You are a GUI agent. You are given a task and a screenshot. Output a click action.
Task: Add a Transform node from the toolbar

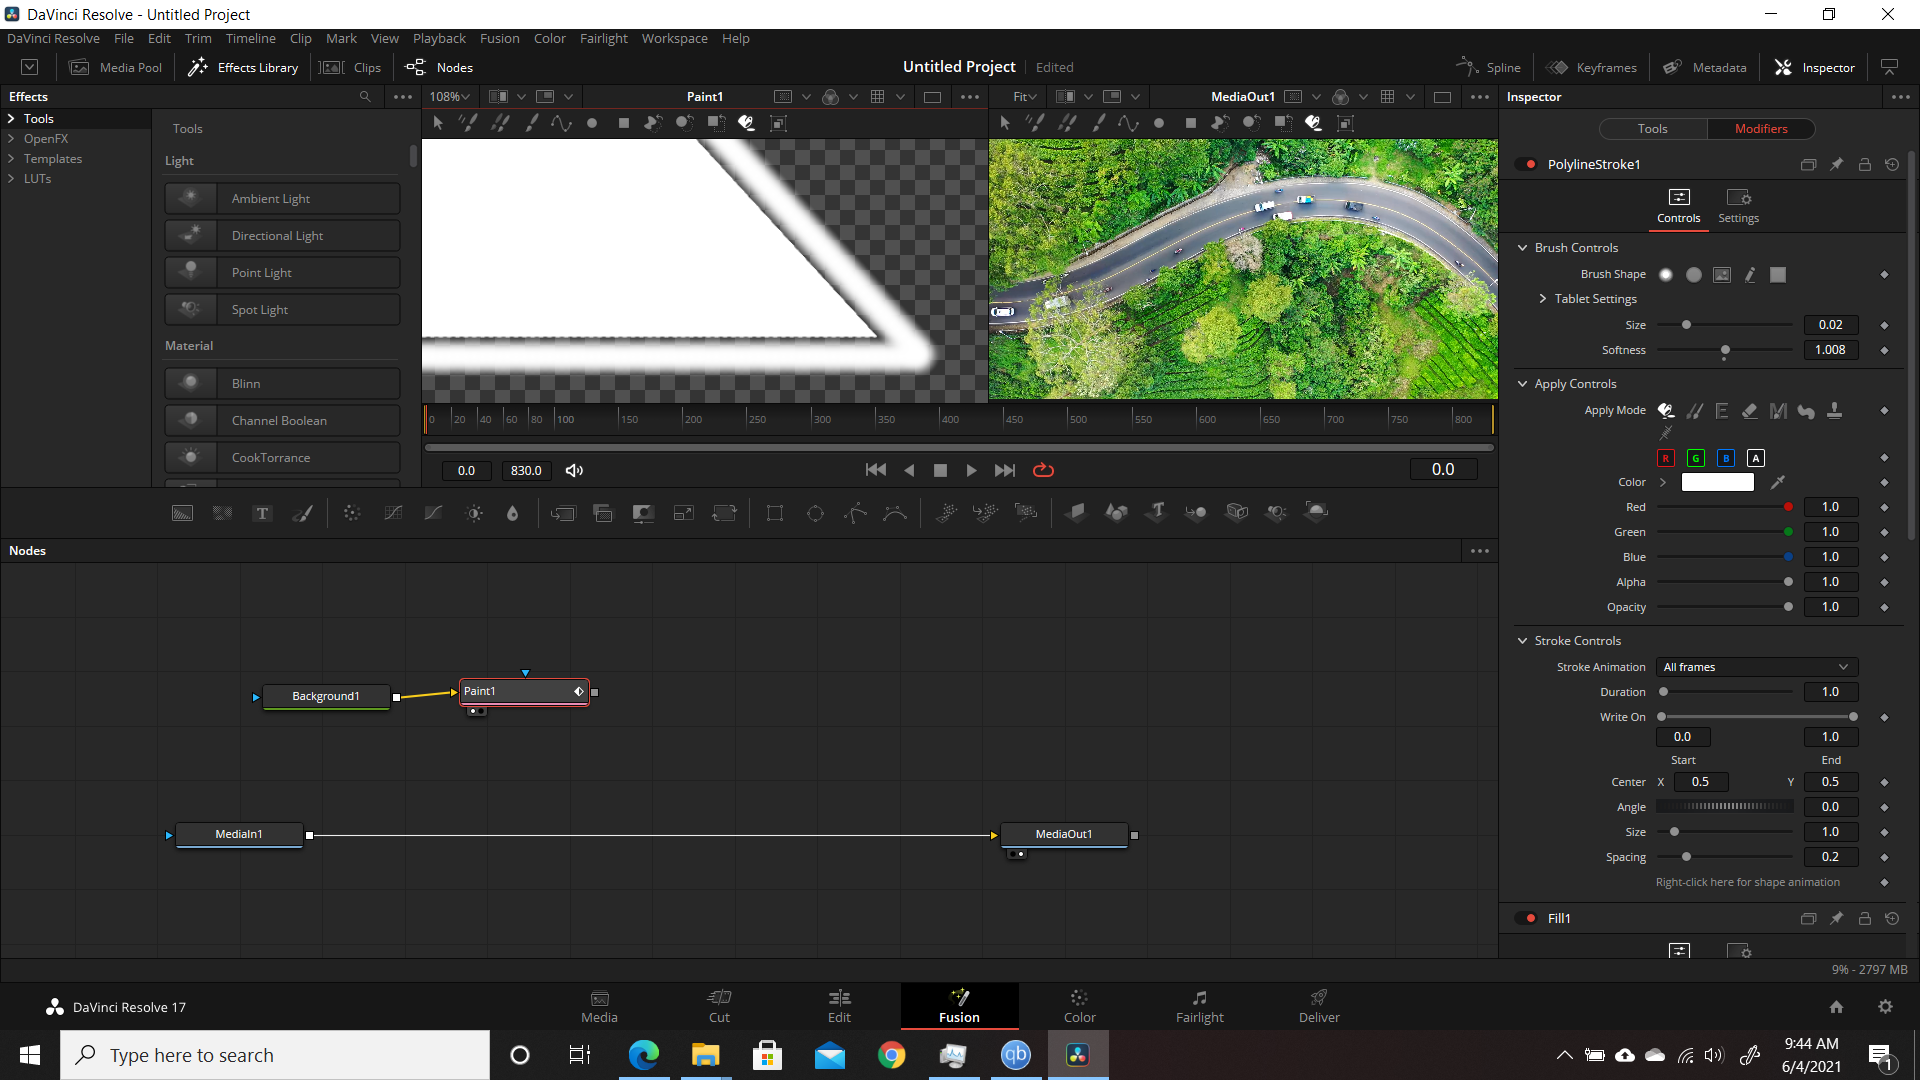point(724,513)
